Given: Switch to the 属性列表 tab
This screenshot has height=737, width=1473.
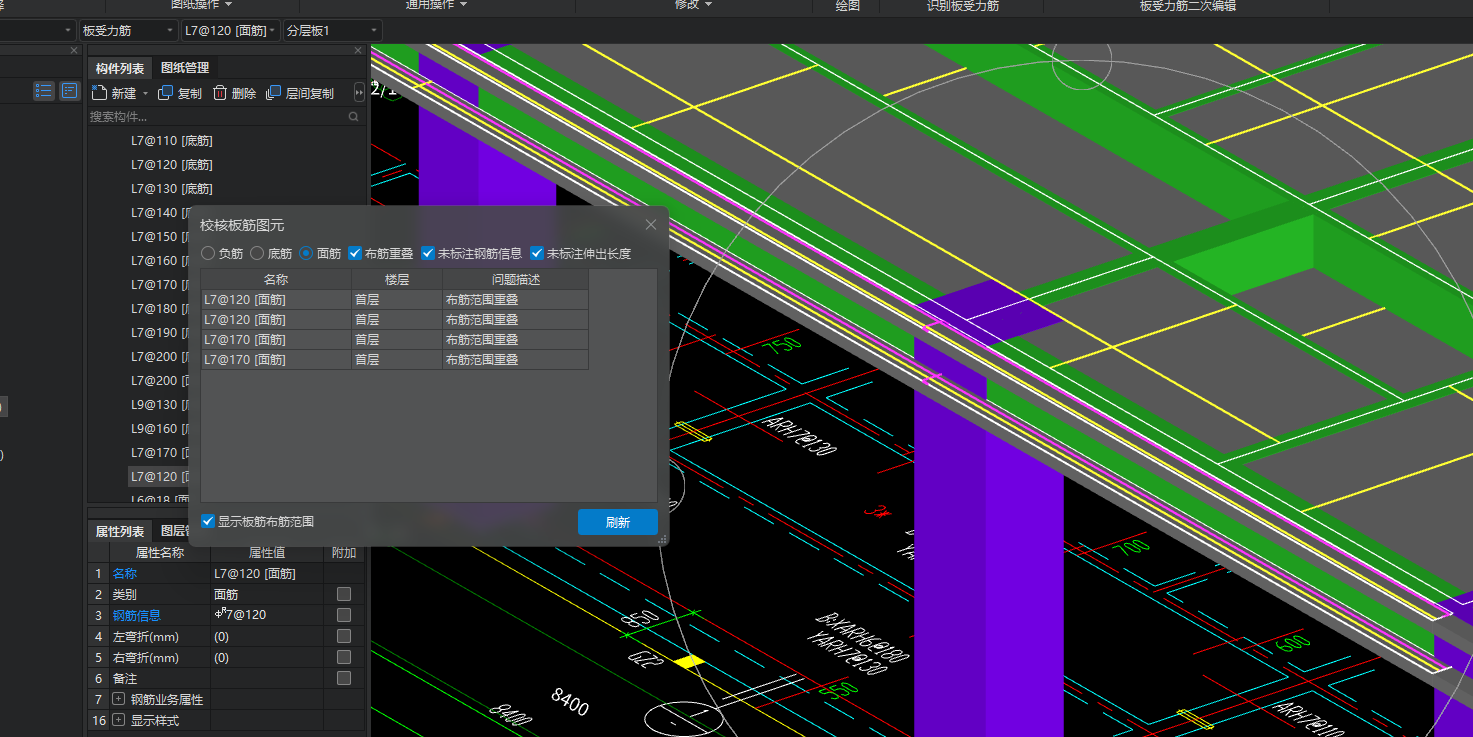Looking at the screenshot, I should 120,531.
